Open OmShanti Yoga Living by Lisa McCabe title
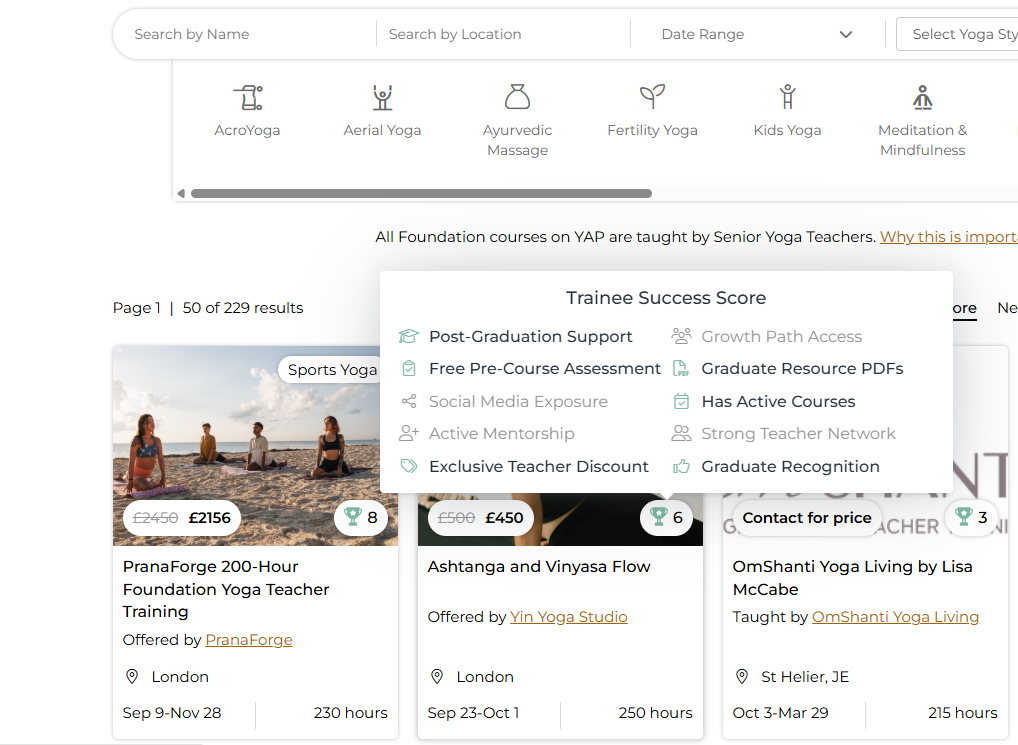This screenshot has width=1018, height=745. click(852, 578)
